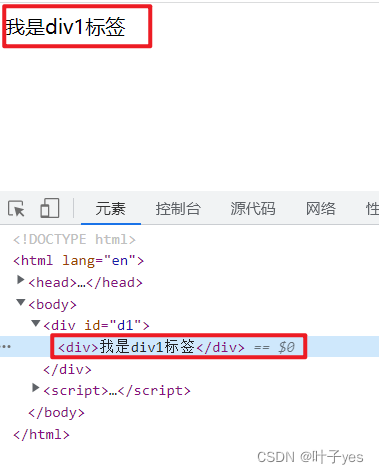Select the <head>…</head> node
The image size is (379, 474).
click(x=85, y=282)
